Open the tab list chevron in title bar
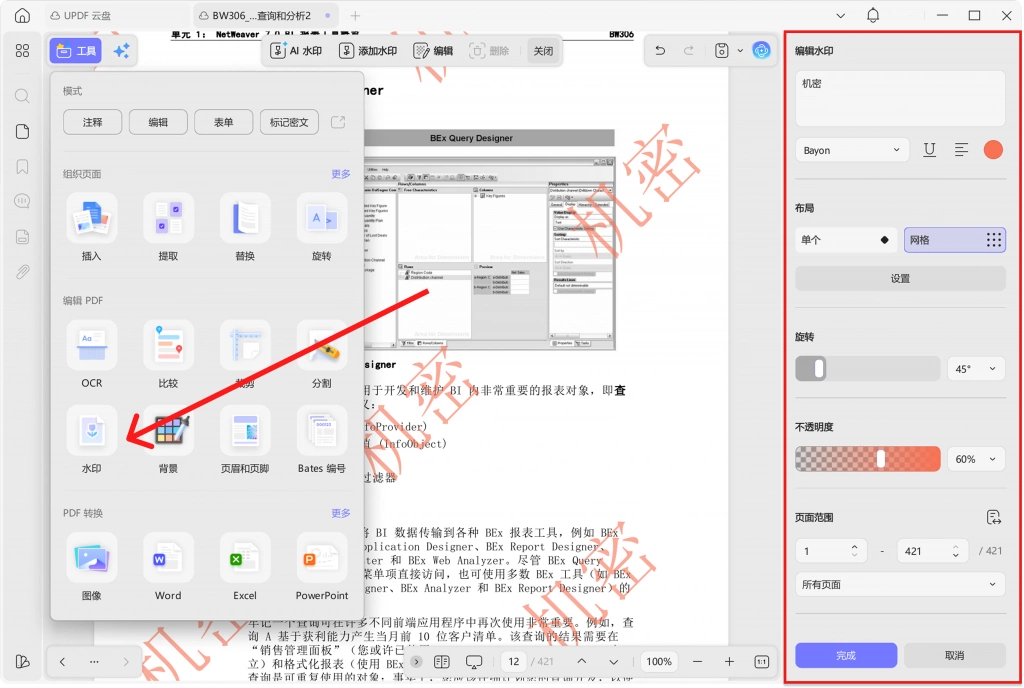Image resolution: width=1024 pixels, height=688 pixels. (x=840, y=16)
